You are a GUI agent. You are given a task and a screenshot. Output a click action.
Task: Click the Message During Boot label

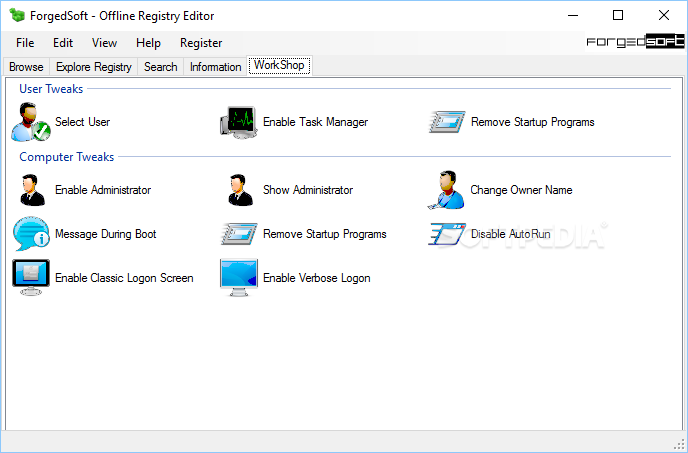coord(106,234)
